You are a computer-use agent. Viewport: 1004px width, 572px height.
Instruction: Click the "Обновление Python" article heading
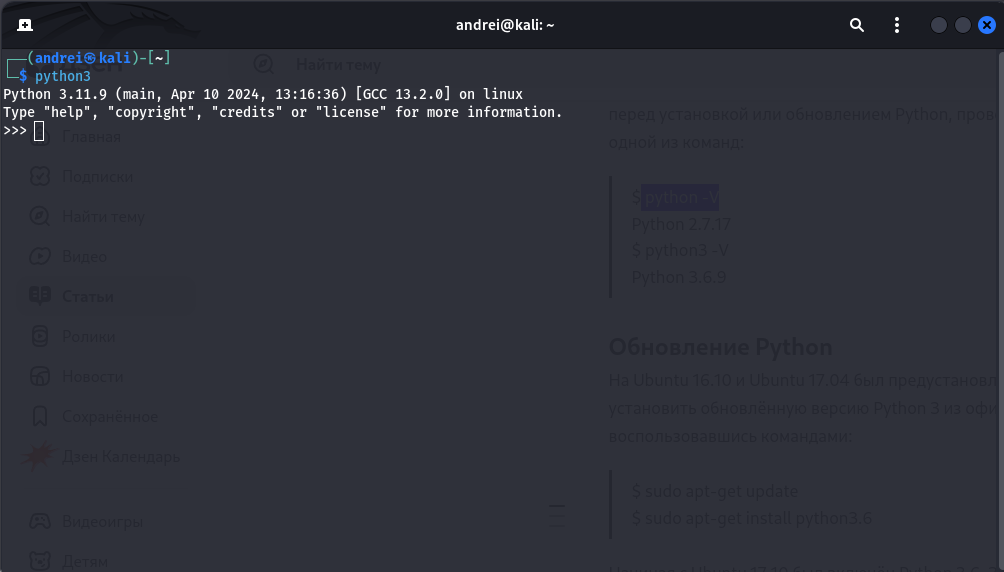(x=720, y=347)
